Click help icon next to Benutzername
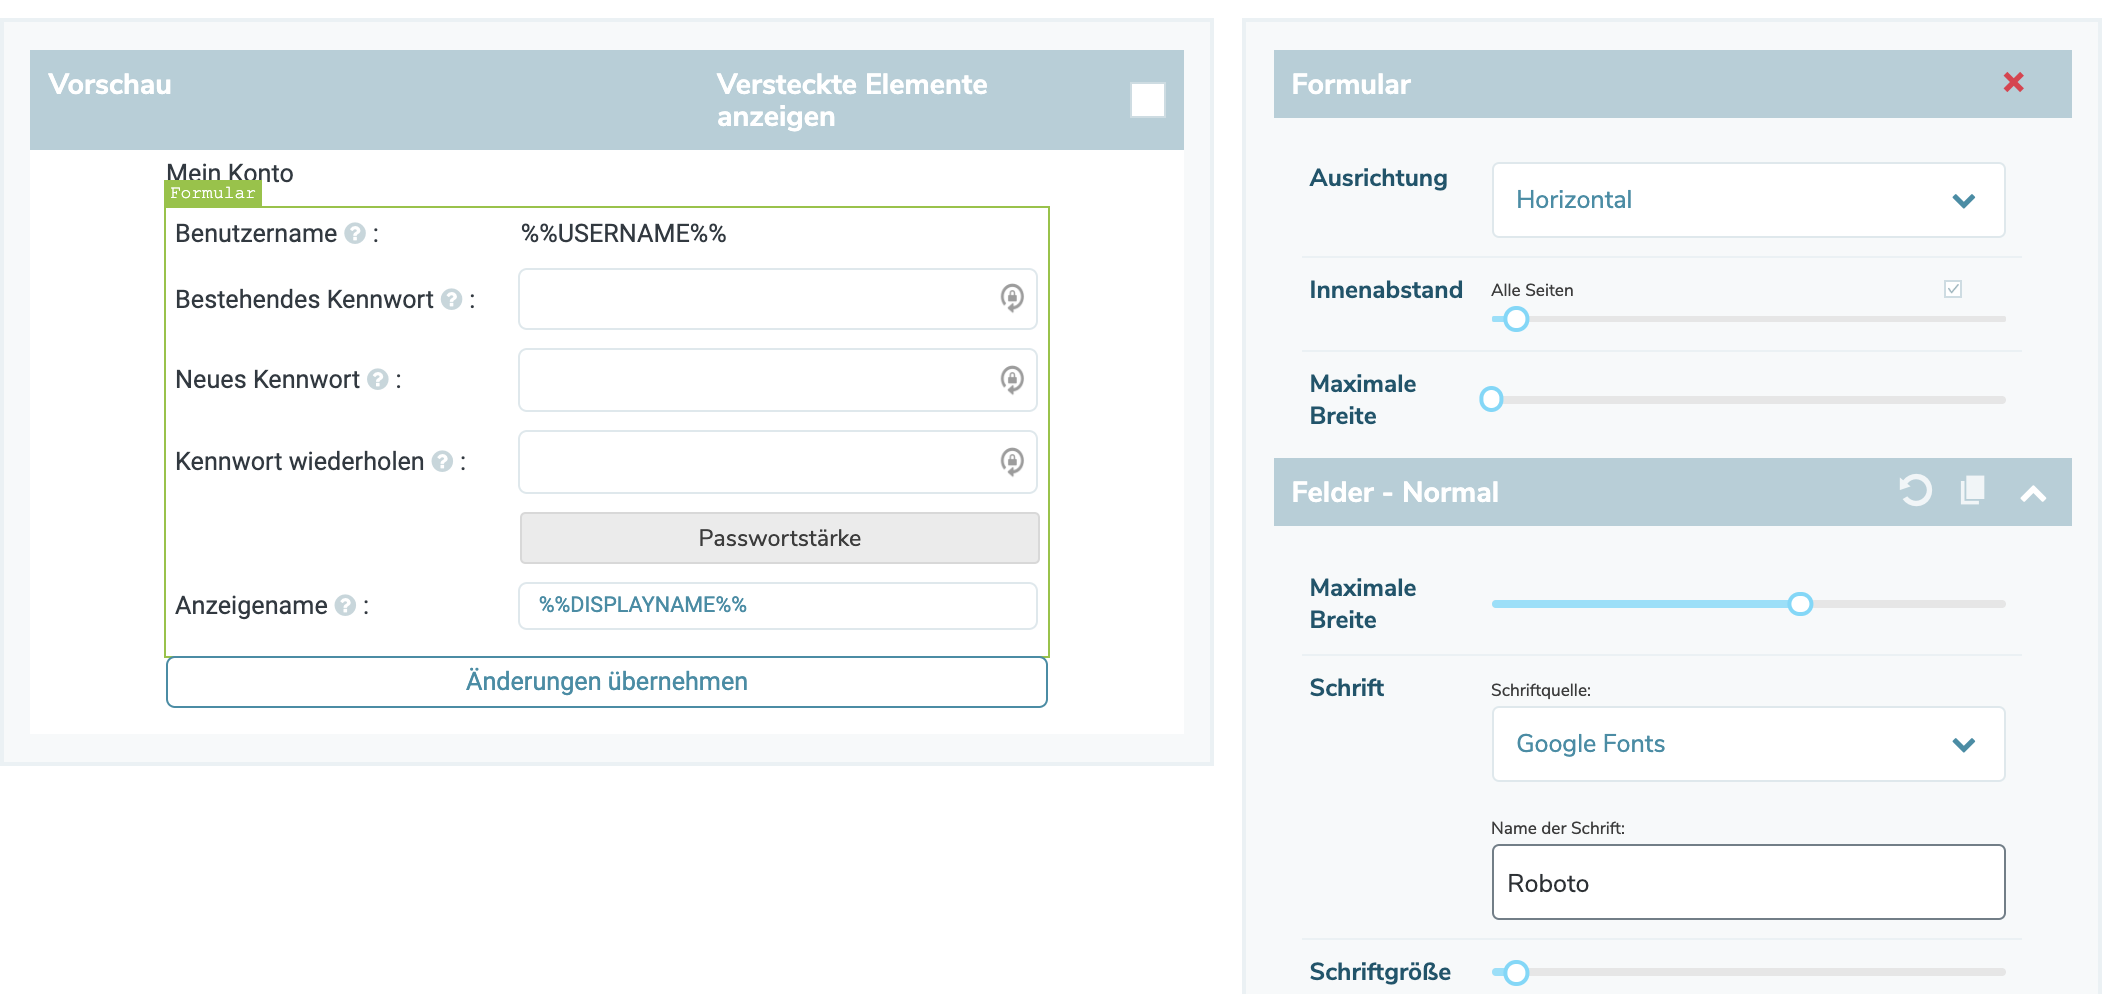 354,233
